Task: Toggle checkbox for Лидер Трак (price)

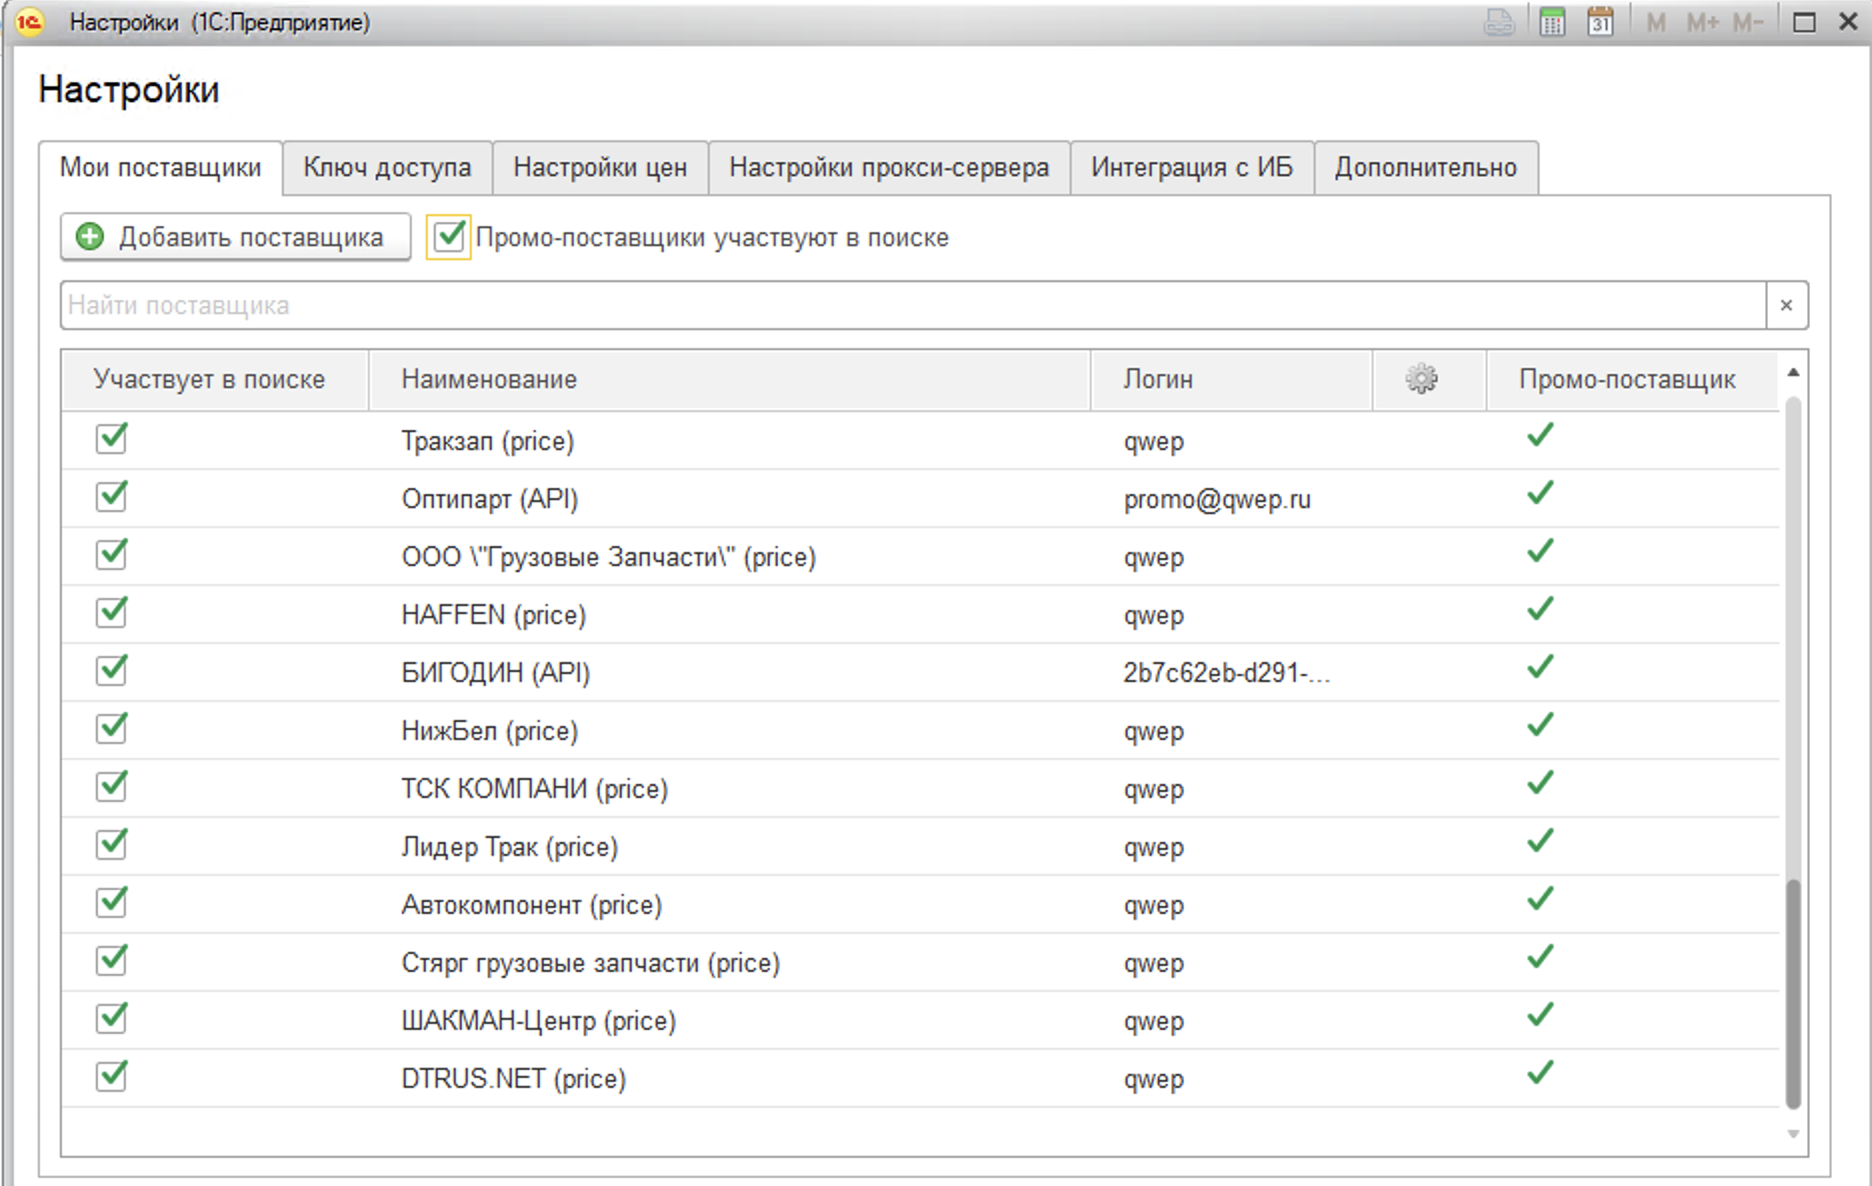Action: click(112, 844)
